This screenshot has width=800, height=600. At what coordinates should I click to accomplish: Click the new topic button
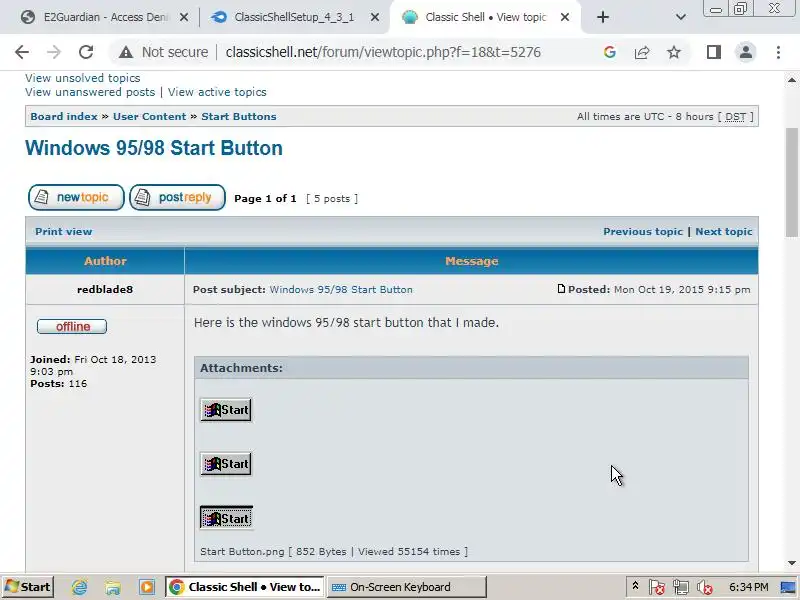76,197
